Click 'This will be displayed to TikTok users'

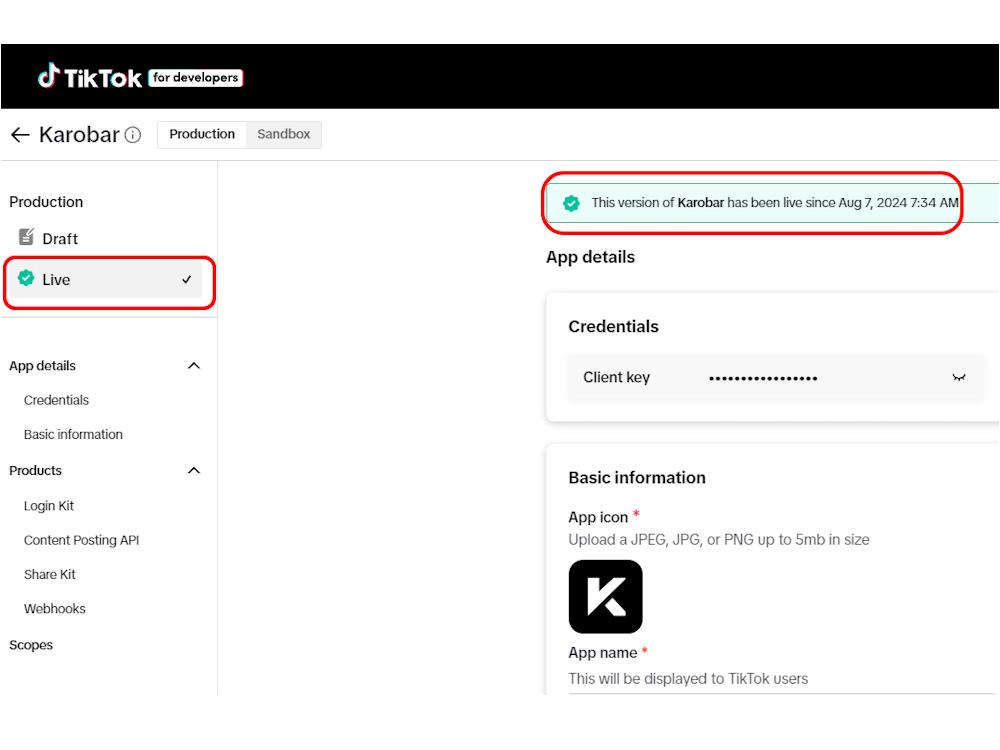click(688, 679)
